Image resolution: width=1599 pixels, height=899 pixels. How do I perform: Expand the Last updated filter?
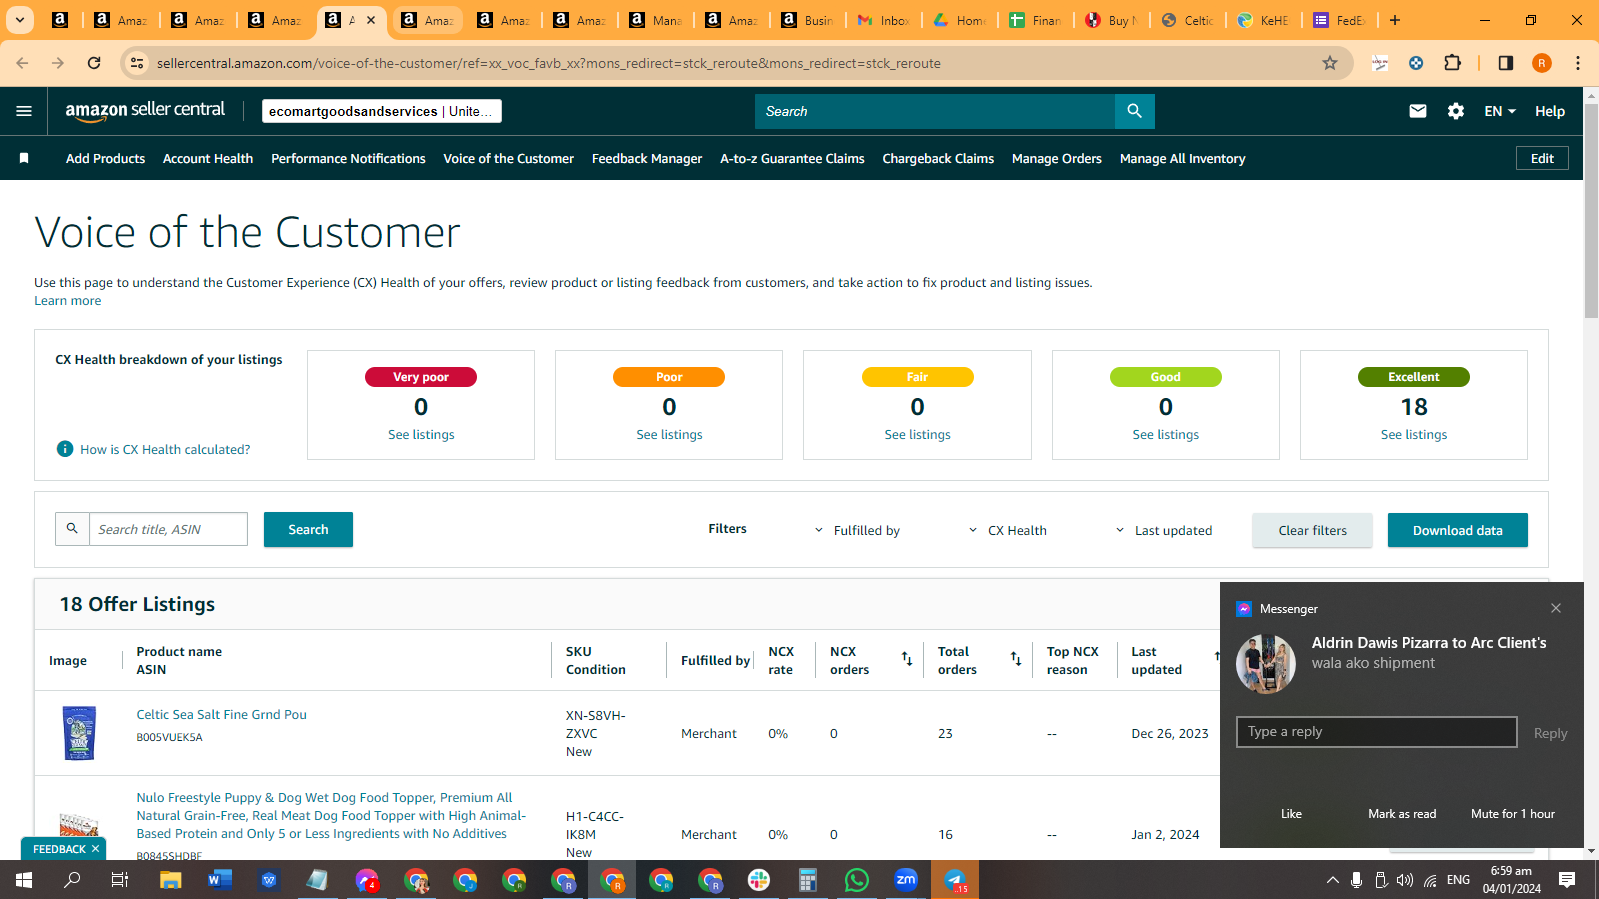(1163, 530)
